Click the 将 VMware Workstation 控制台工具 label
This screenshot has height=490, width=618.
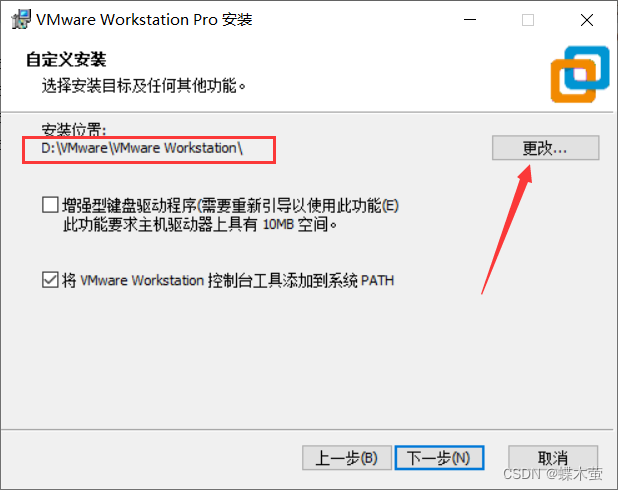pos(228,280)
